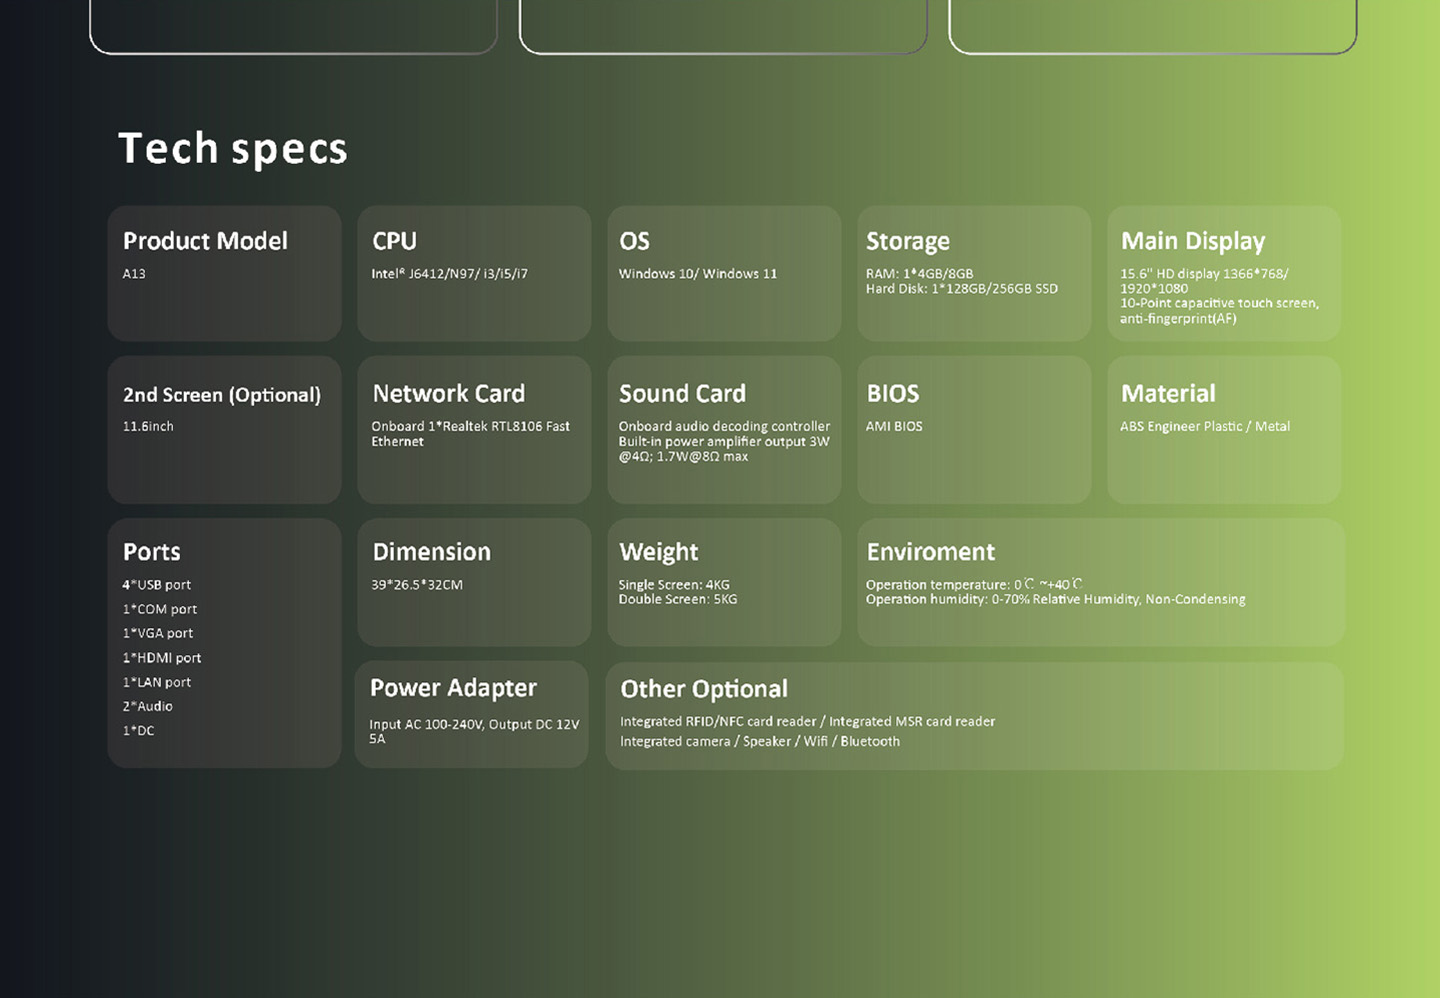Click the 1*LAN port entry
Viewport: 1440px width, 998px height.
157,682
